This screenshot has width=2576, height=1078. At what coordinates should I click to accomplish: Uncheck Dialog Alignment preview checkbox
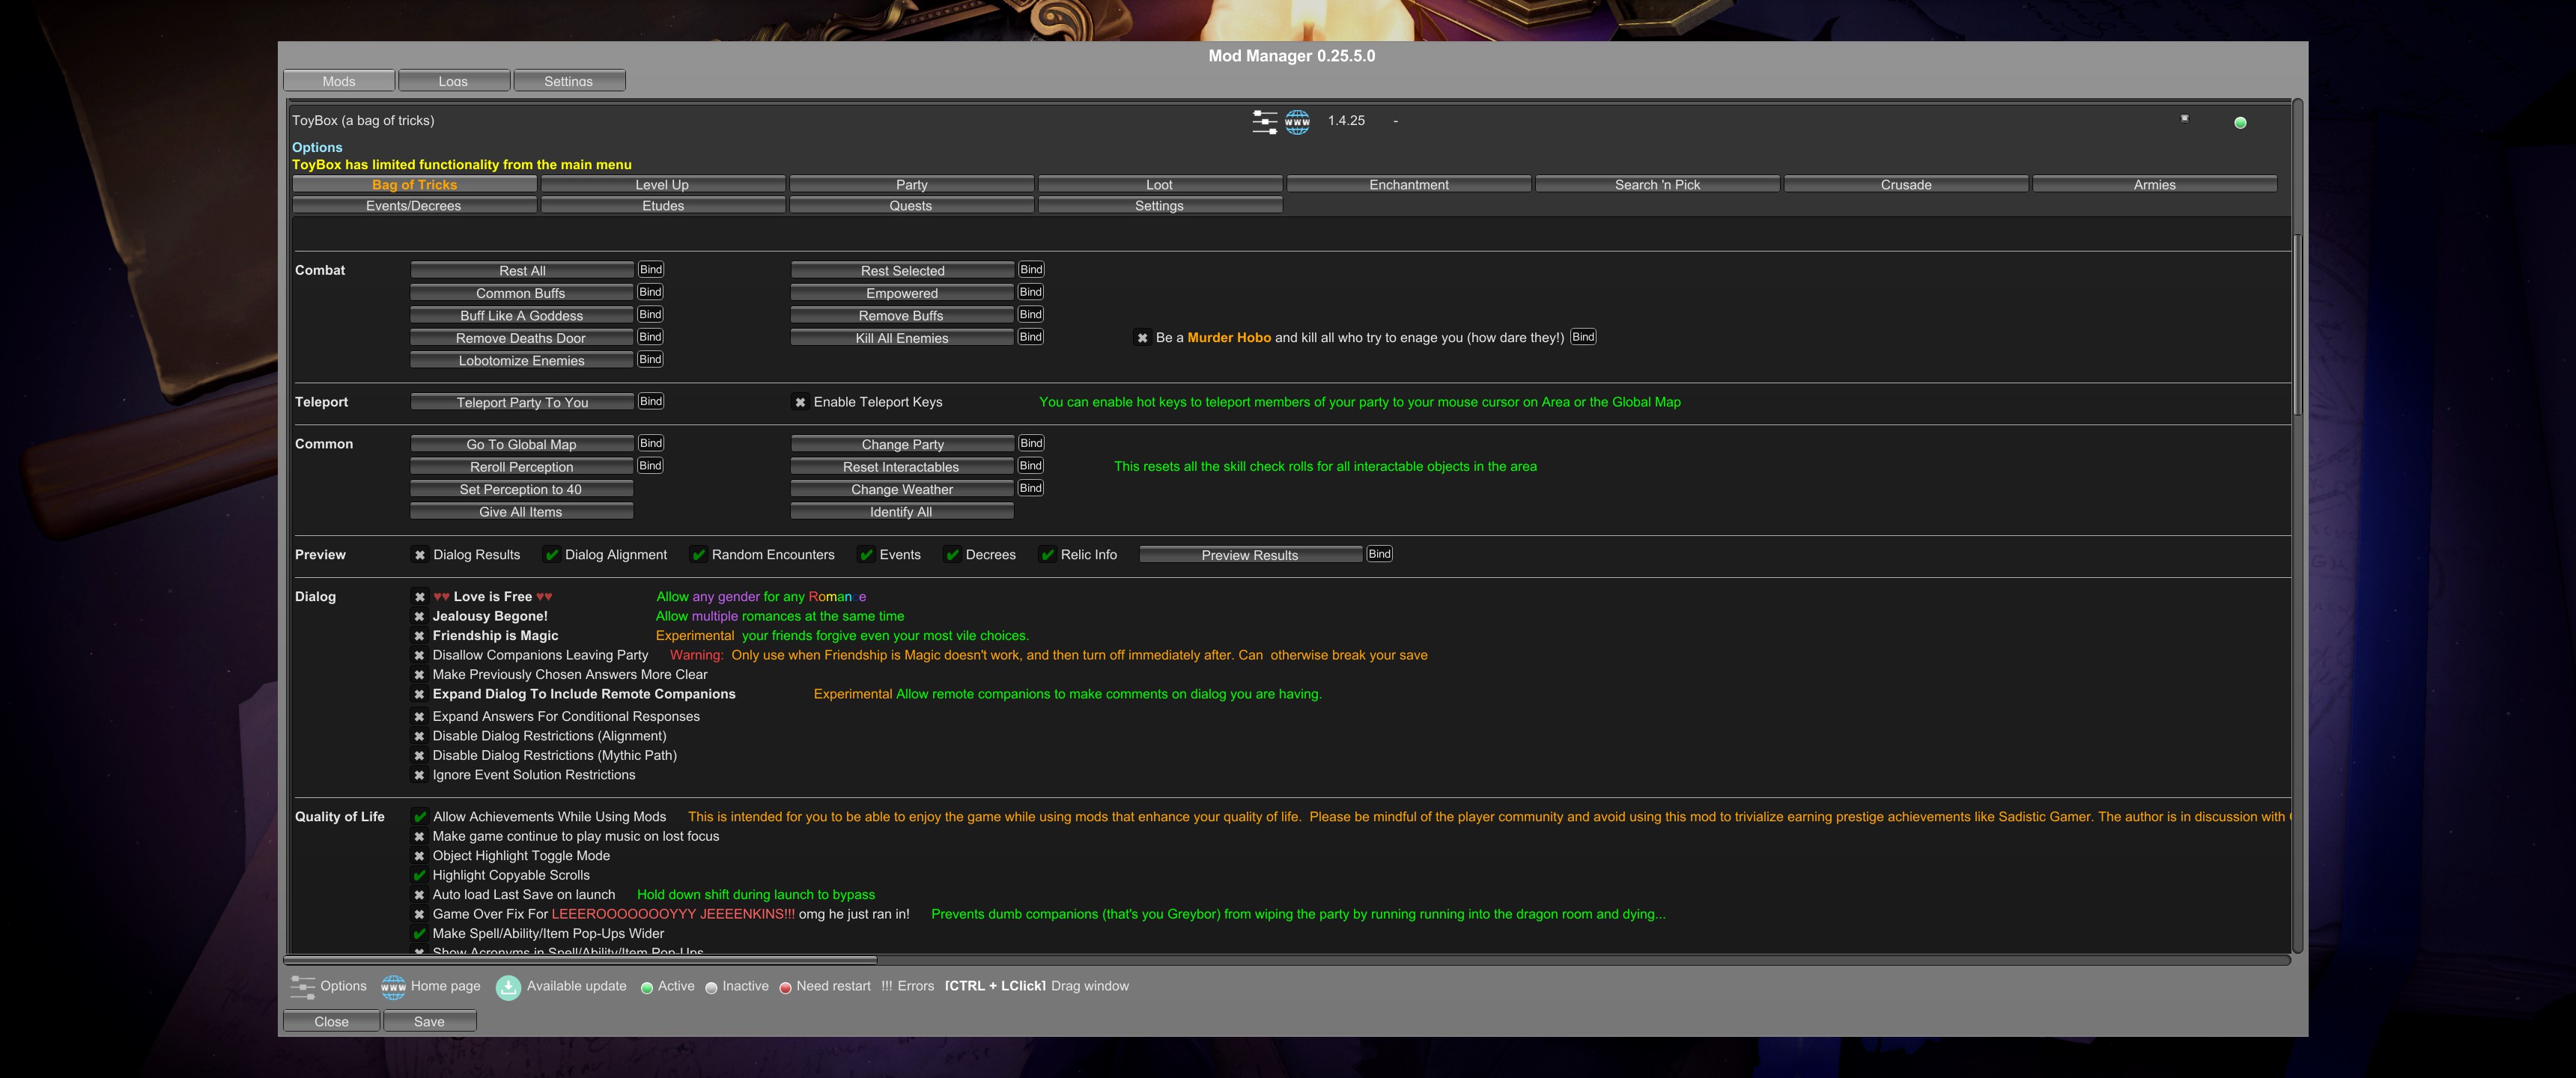coord(551,555)
